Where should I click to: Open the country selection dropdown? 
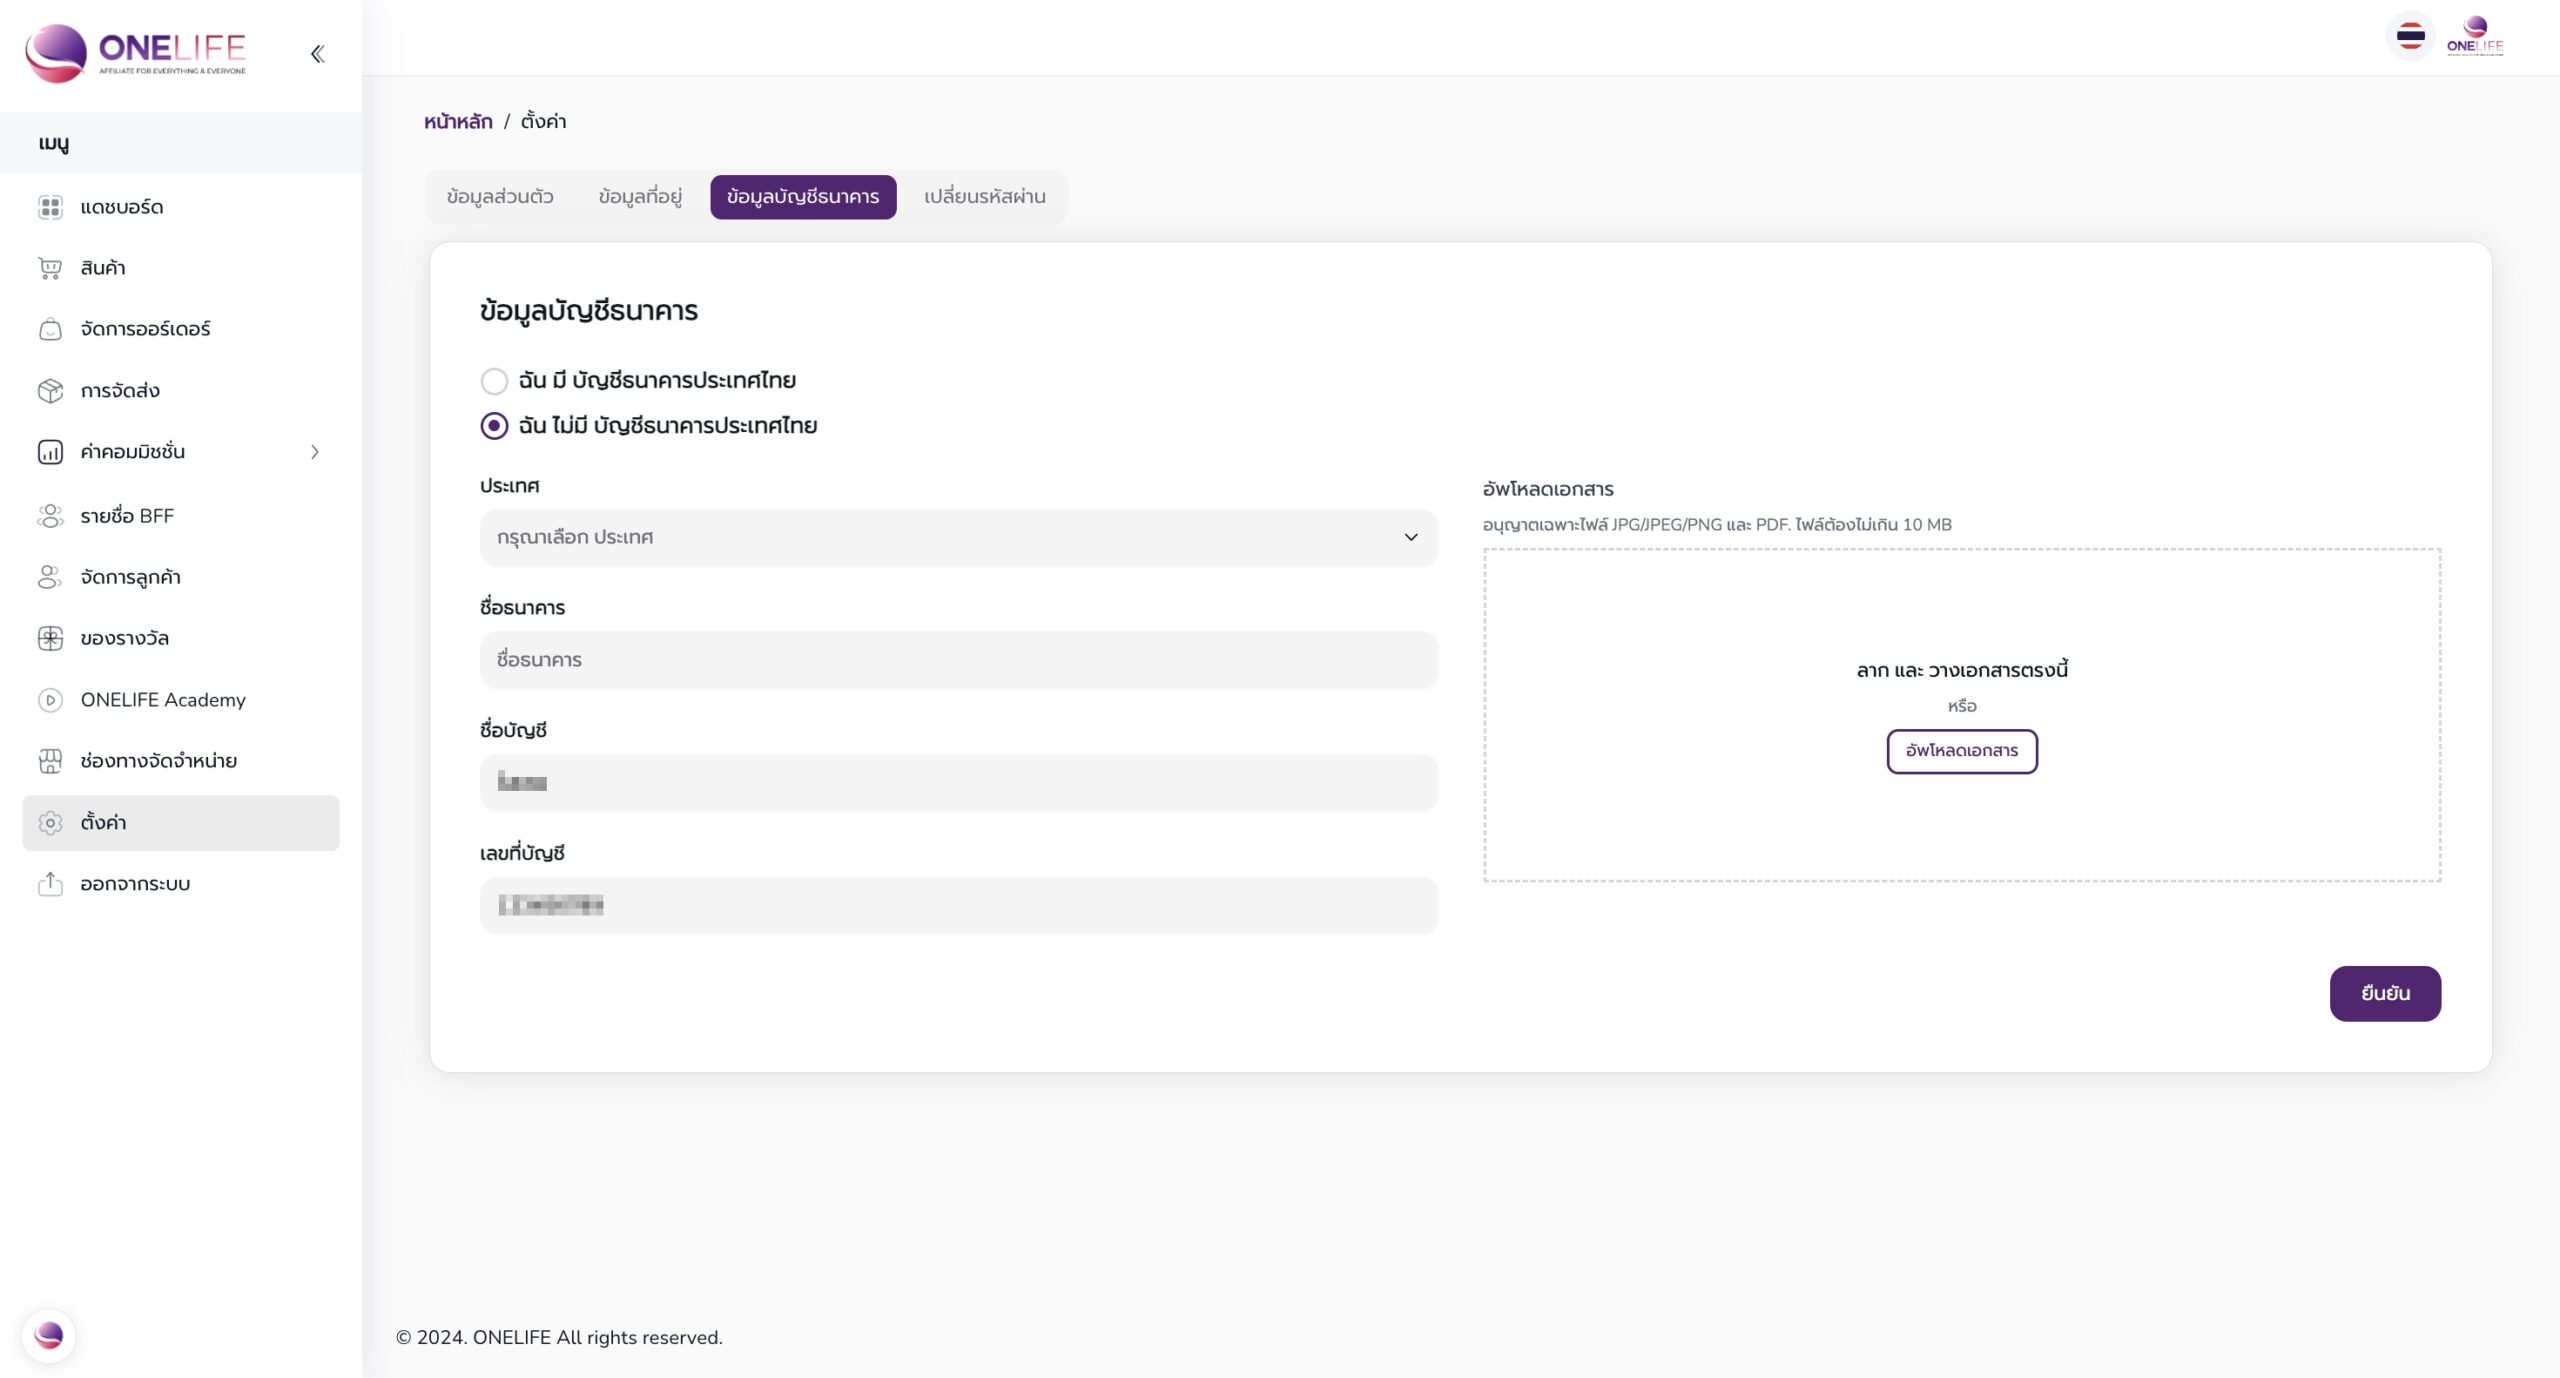(958, 538)
